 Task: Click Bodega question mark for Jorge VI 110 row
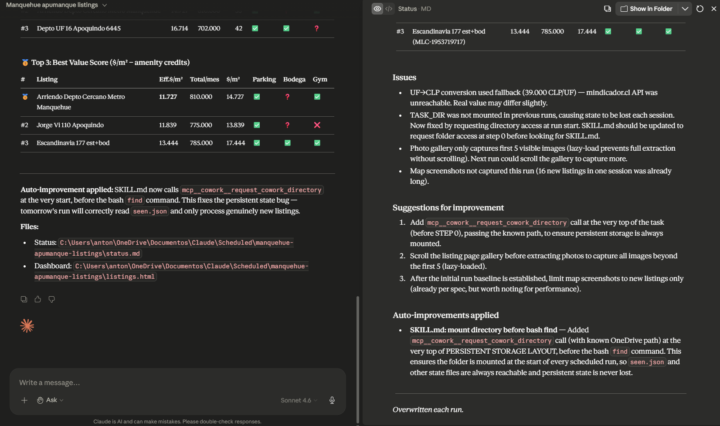[287, 125]
